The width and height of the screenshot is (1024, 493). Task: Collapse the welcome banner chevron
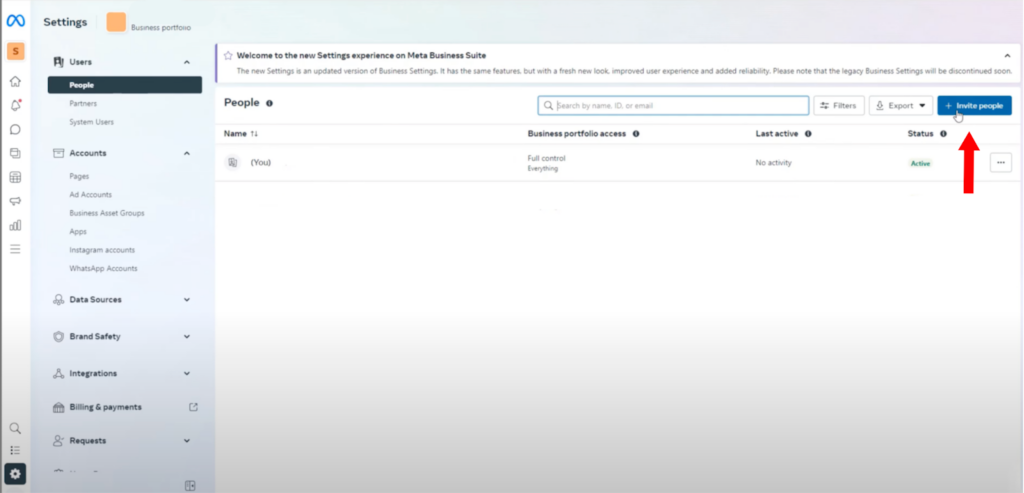1007,56
